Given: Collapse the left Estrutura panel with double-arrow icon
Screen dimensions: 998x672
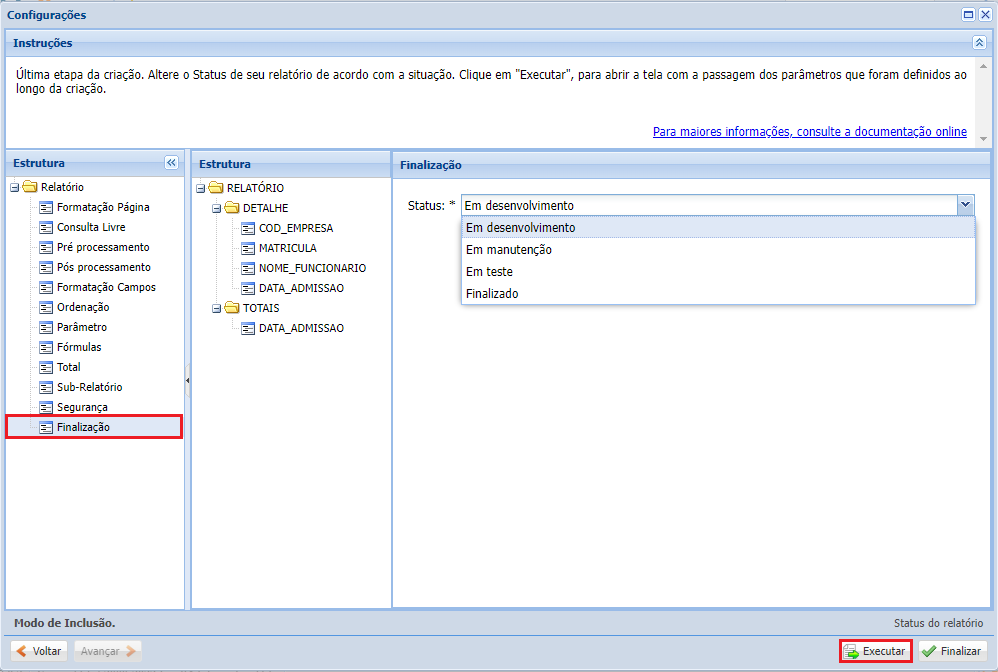Looking at the screenshot, I should point(171,163).
